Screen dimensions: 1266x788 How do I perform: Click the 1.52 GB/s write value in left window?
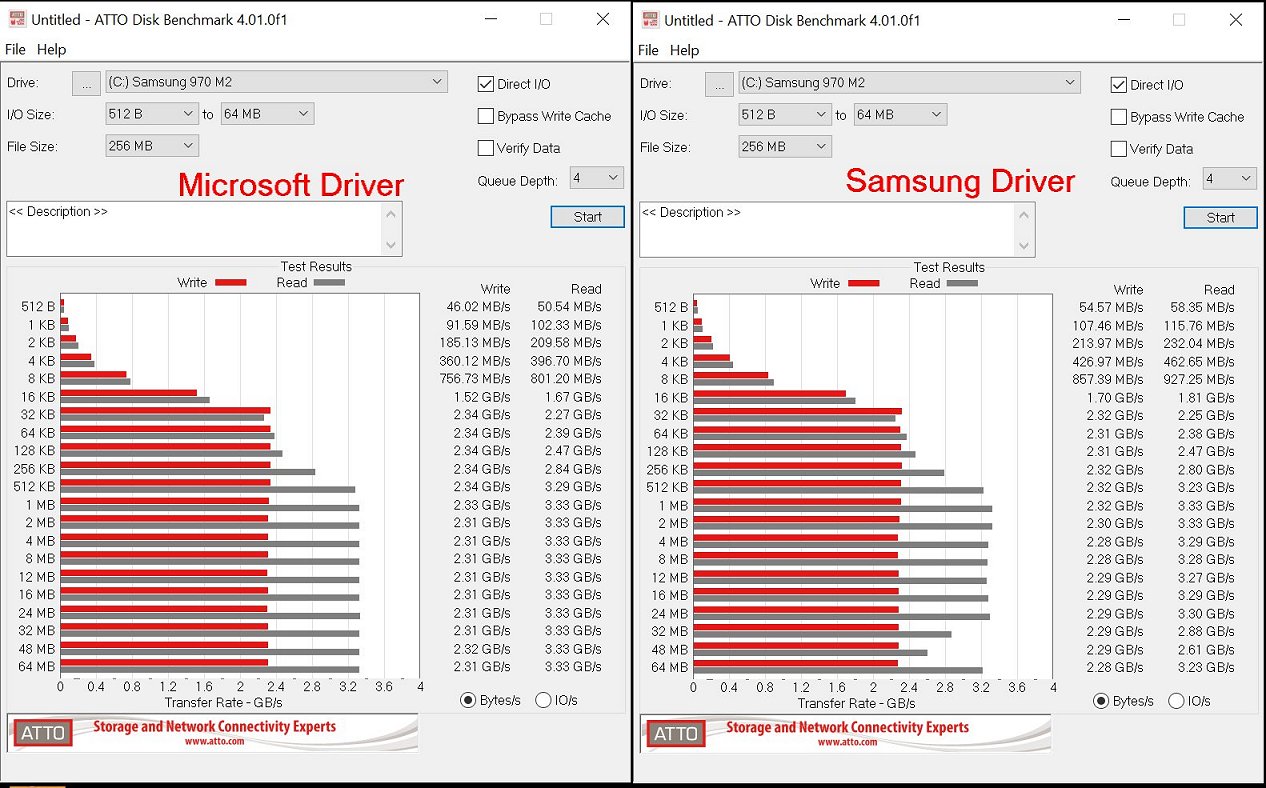(482, 397)
